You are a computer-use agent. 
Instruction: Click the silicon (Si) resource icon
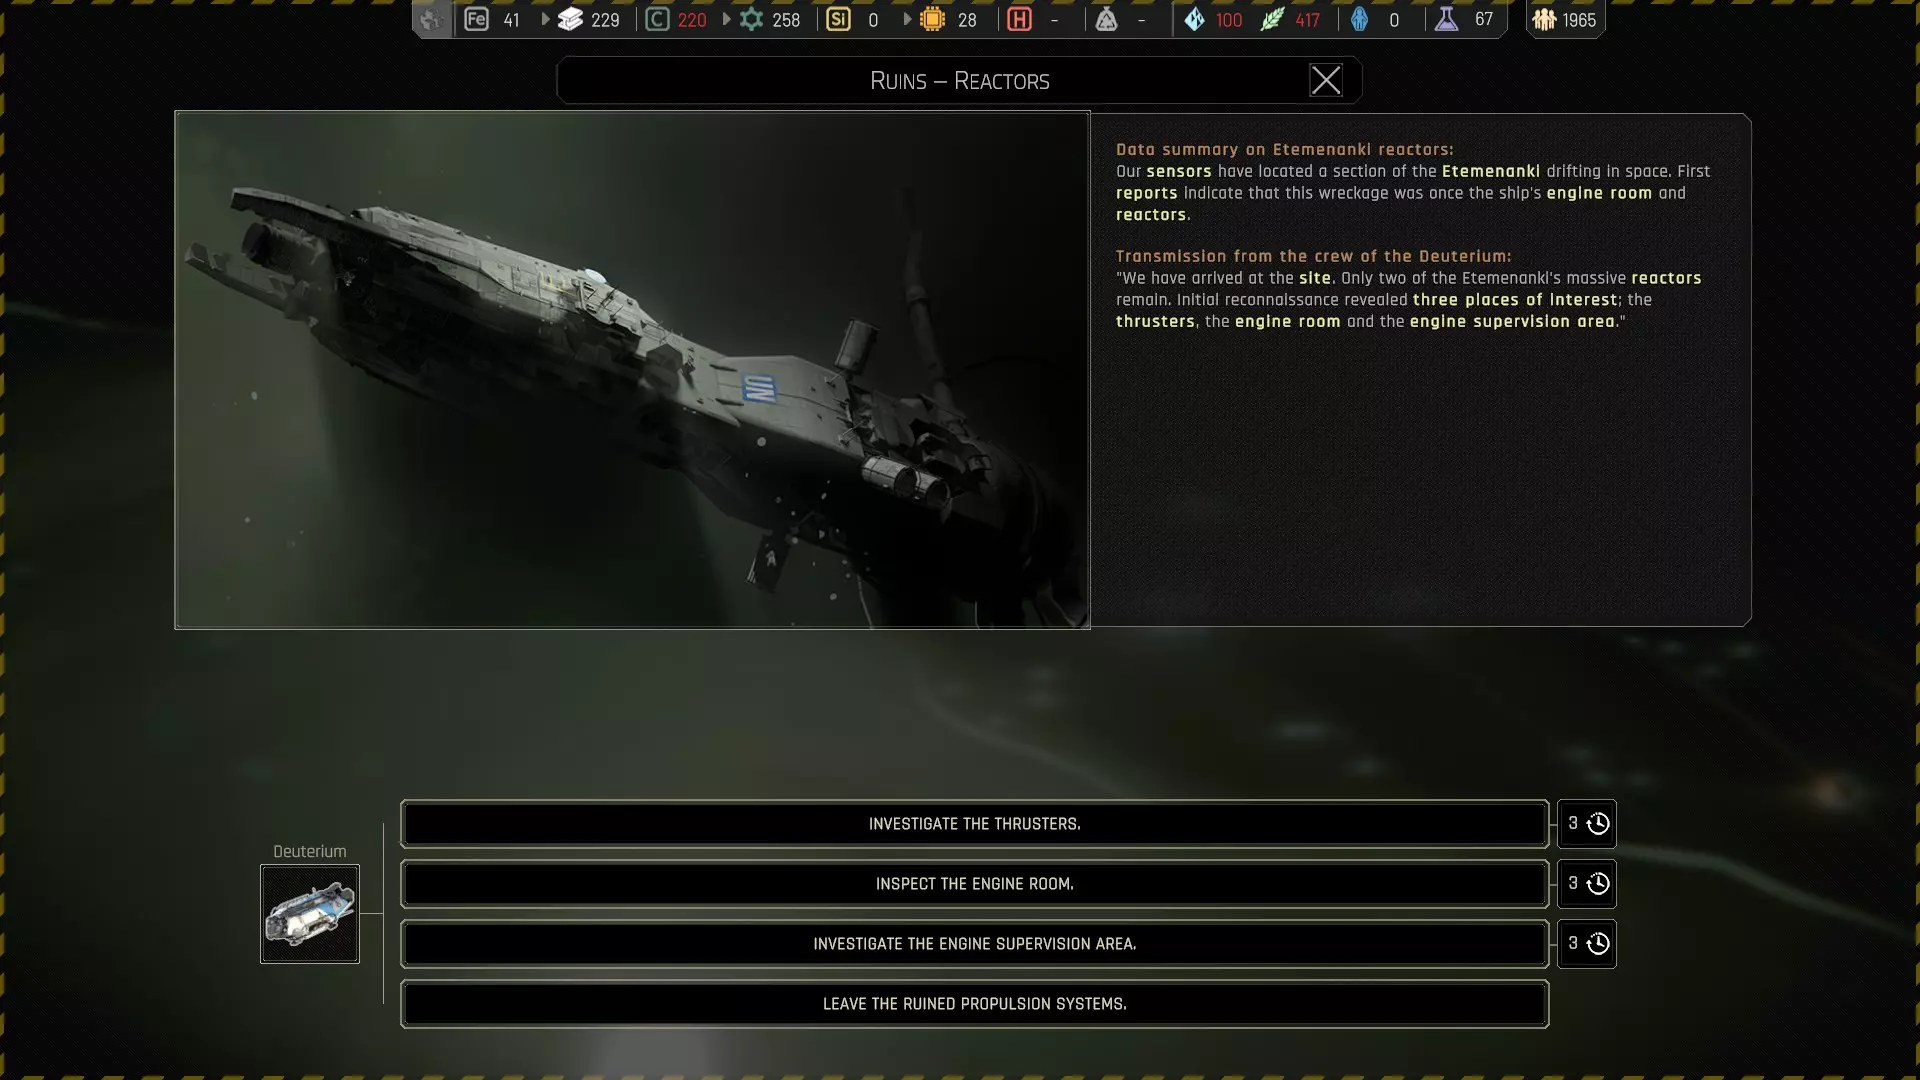point(839,19)
